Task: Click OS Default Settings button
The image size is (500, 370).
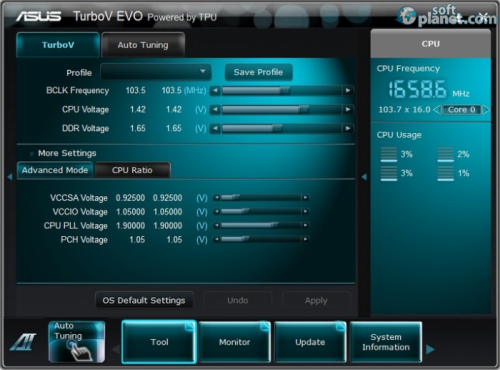Action: 144,300
